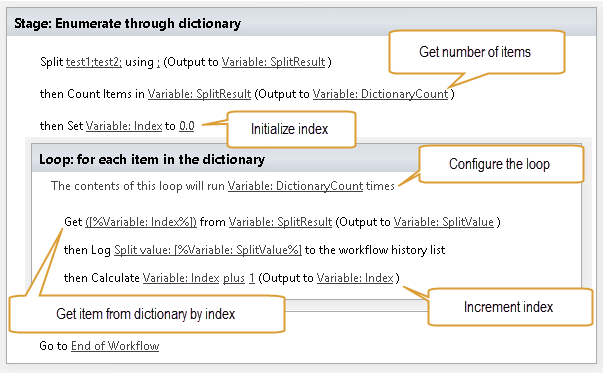Click 'Variable: DictionaryCount' in loop run times

pyautogui.click(x=295, y=186)
